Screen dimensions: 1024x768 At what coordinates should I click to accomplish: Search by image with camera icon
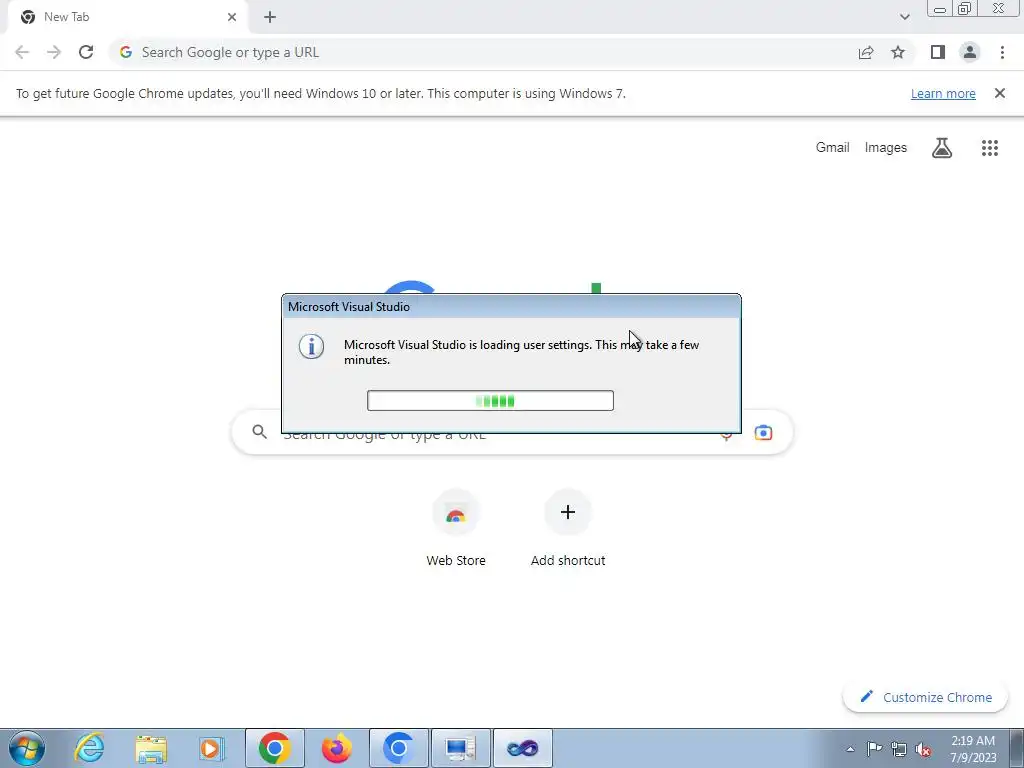(x=763, y=432)
